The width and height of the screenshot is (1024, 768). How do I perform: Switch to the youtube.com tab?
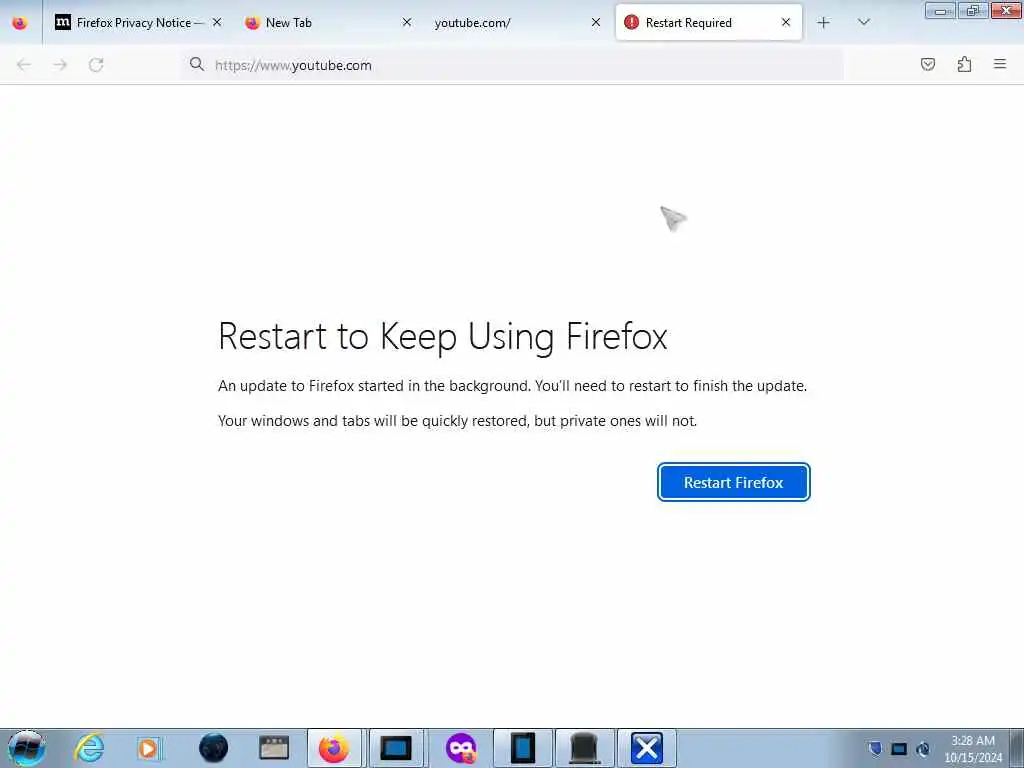click(x=516, y=23)
